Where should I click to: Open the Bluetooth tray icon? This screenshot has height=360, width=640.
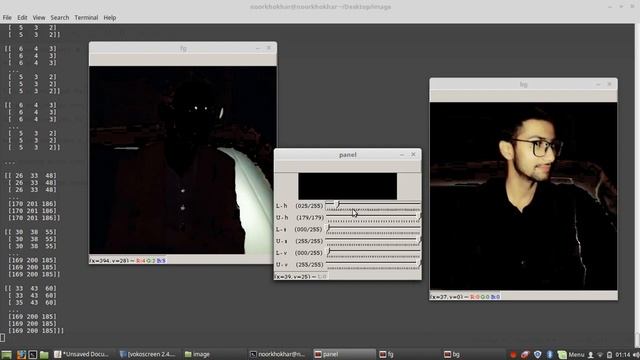(x=549, y=355)
